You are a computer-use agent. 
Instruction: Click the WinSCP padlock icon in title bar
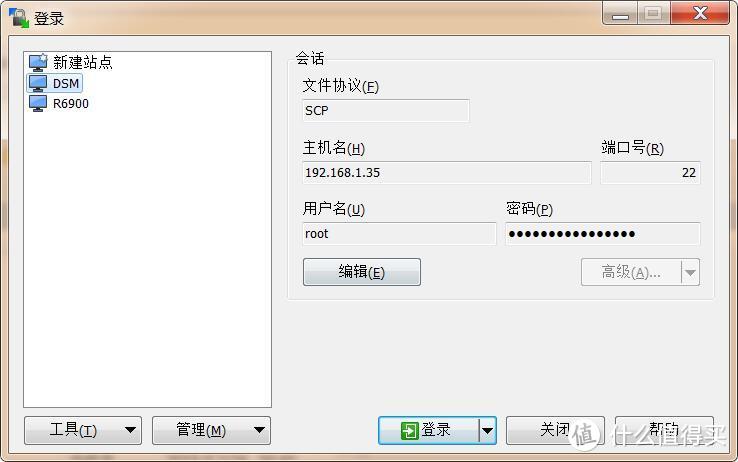click(18, 18)
